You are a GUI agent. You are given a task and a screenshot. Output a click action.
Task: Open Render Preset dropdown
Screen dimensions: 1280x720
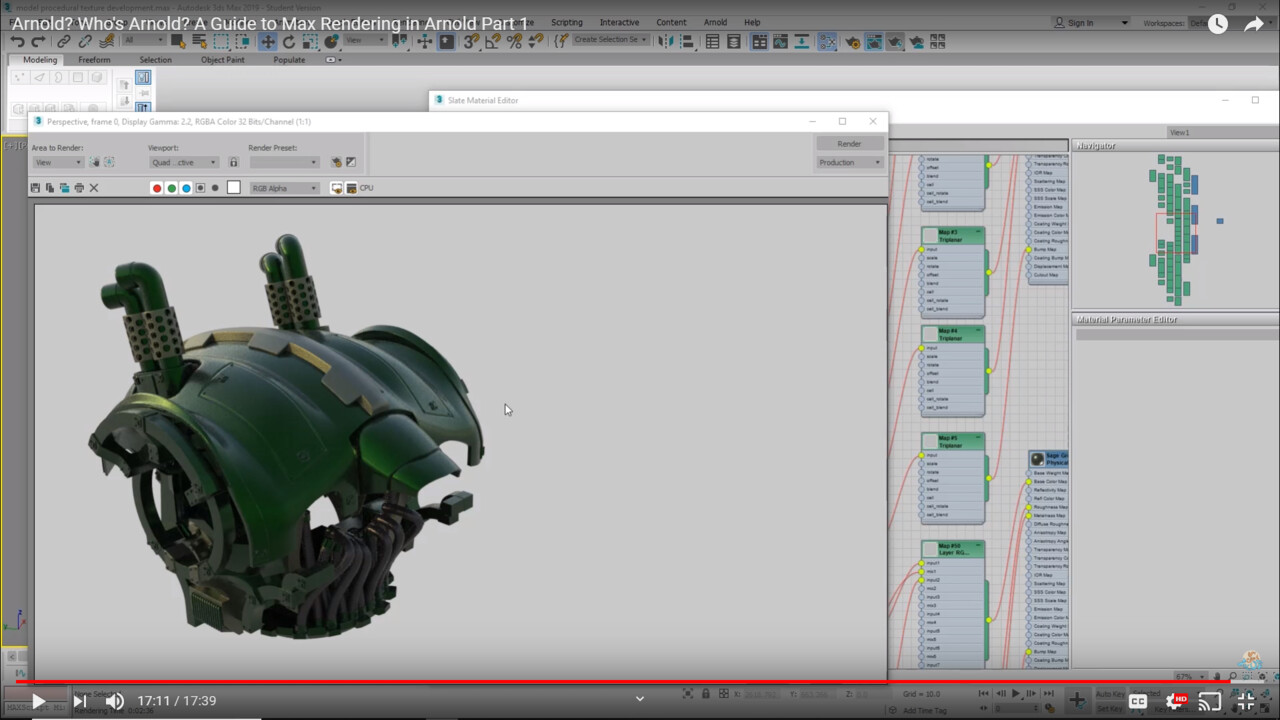point(284,162)
